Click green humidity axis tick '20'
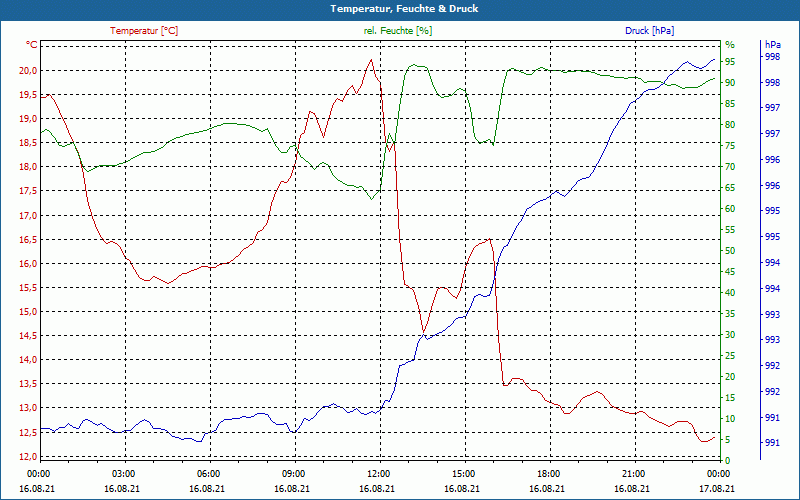 (730, 377)
